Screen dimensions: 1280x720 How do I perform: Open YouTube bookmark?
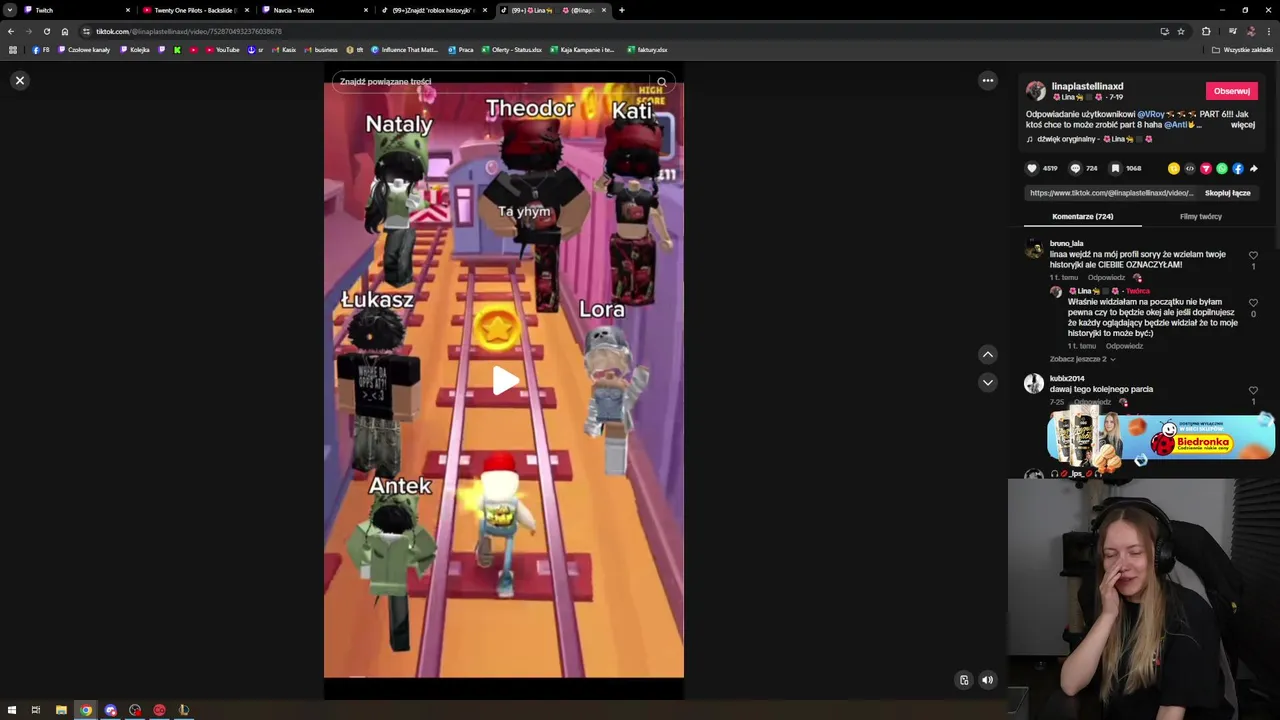click(223, 50)
